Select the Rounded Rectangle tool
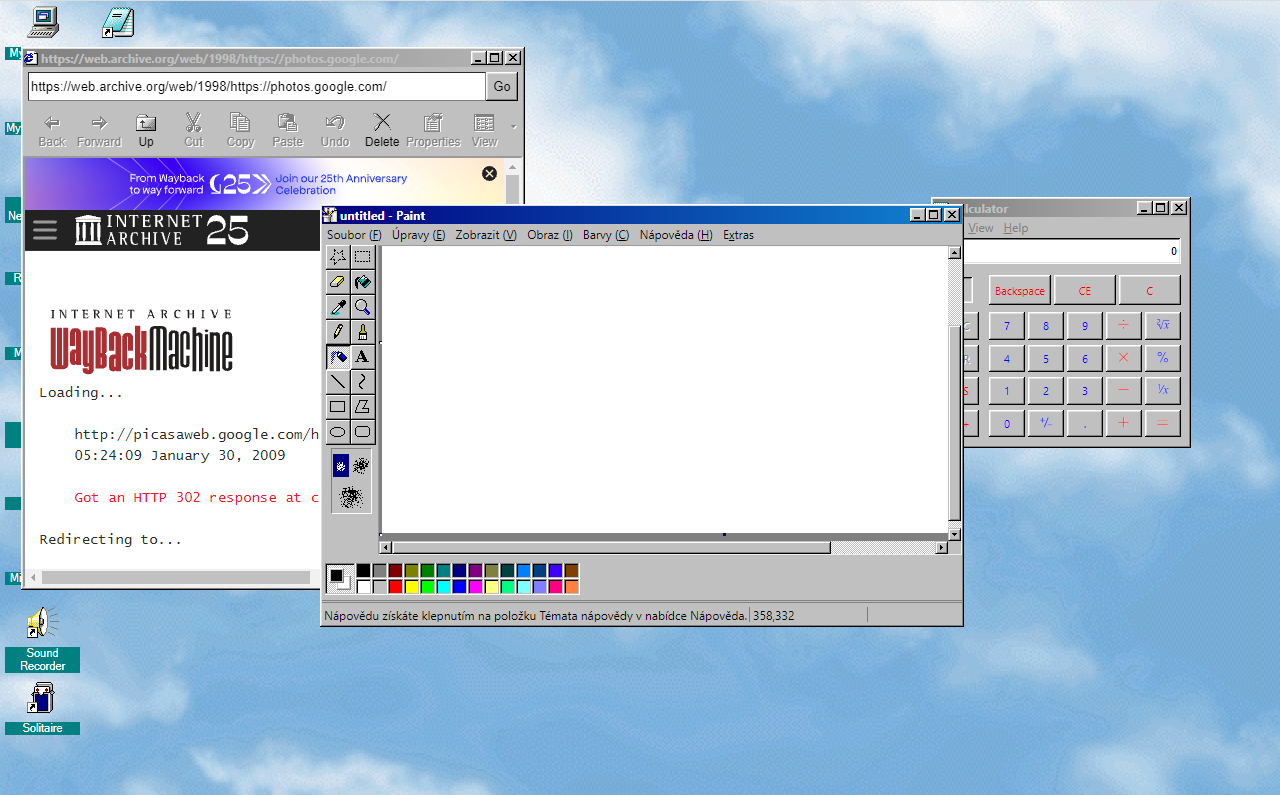 coord(362,432)
